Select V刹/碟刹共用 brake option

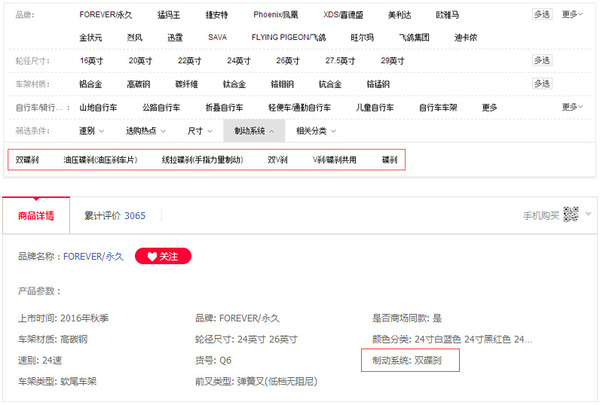(x=334, y=160)
